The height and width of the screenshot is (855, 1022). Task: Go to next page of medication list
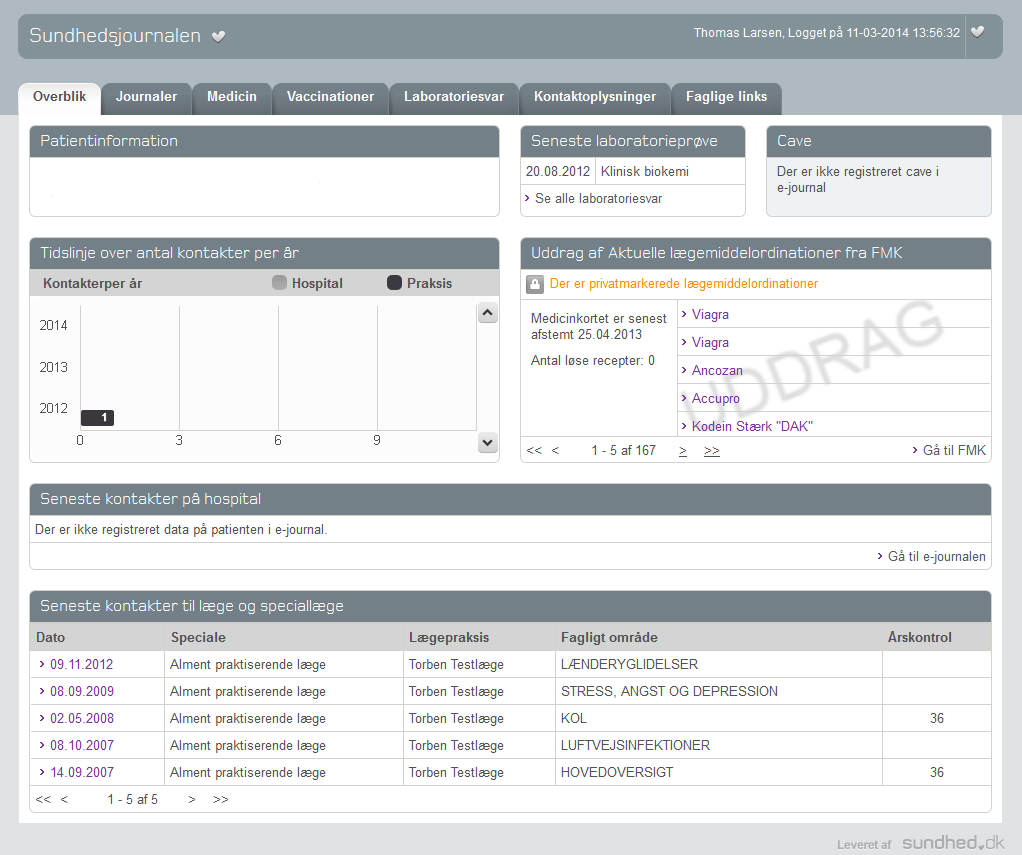click(x=683, y=451)
